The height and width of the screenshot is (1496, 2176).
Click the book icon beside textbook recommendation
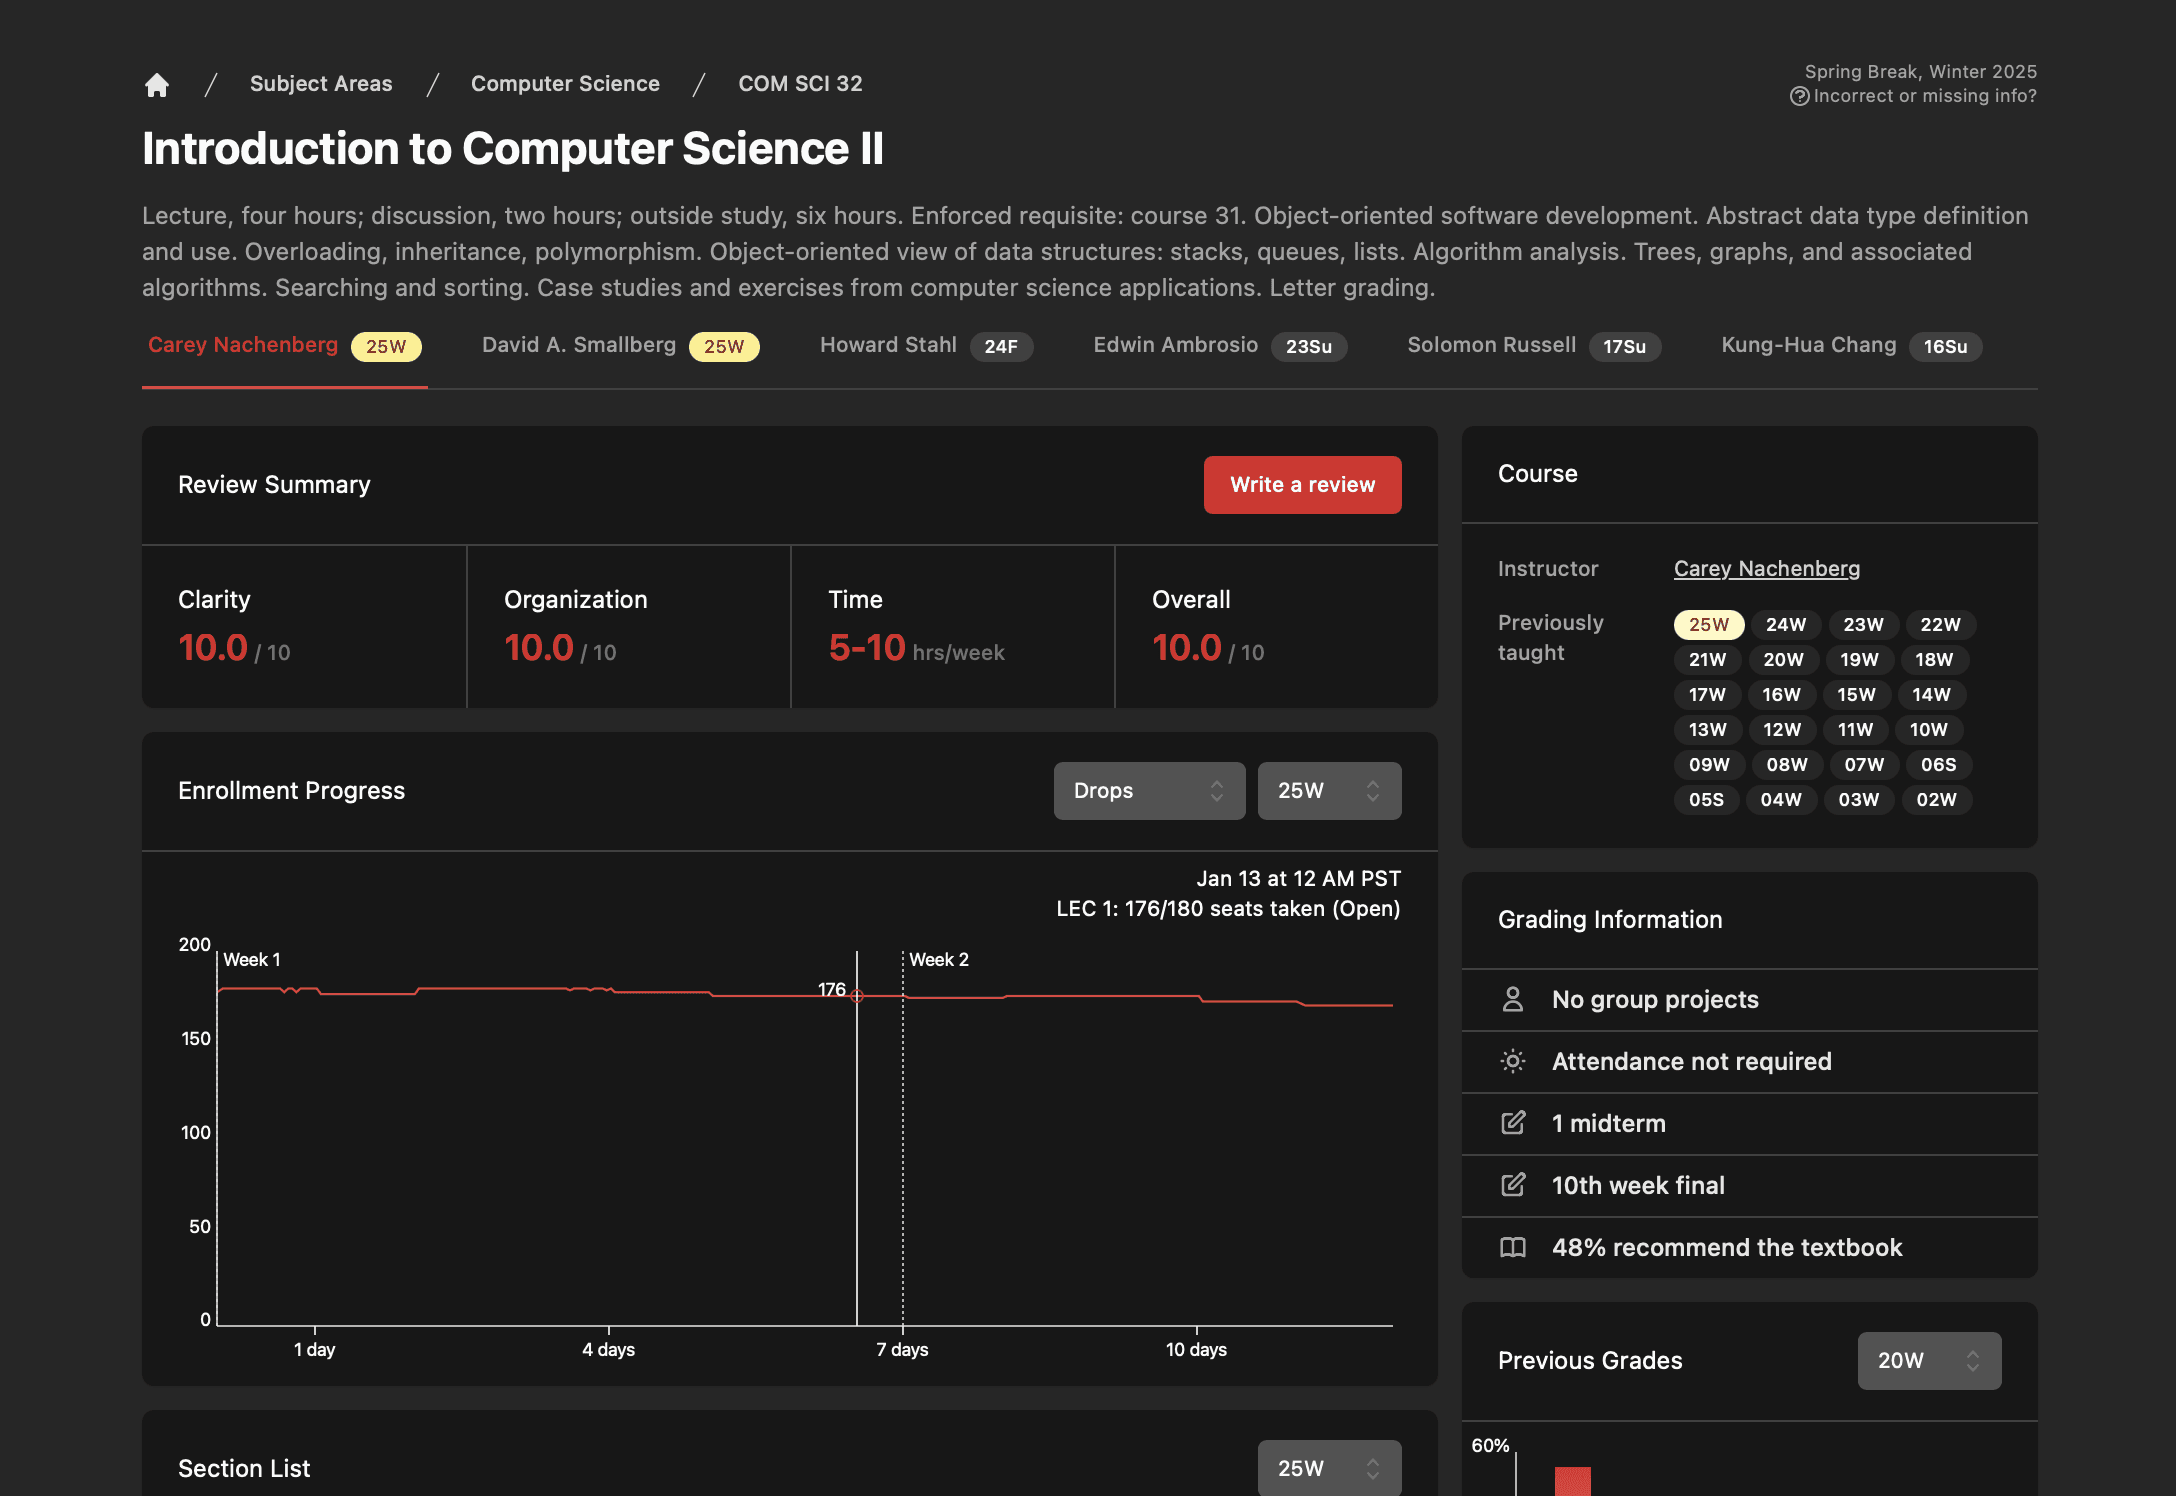pos(1513,1247)
